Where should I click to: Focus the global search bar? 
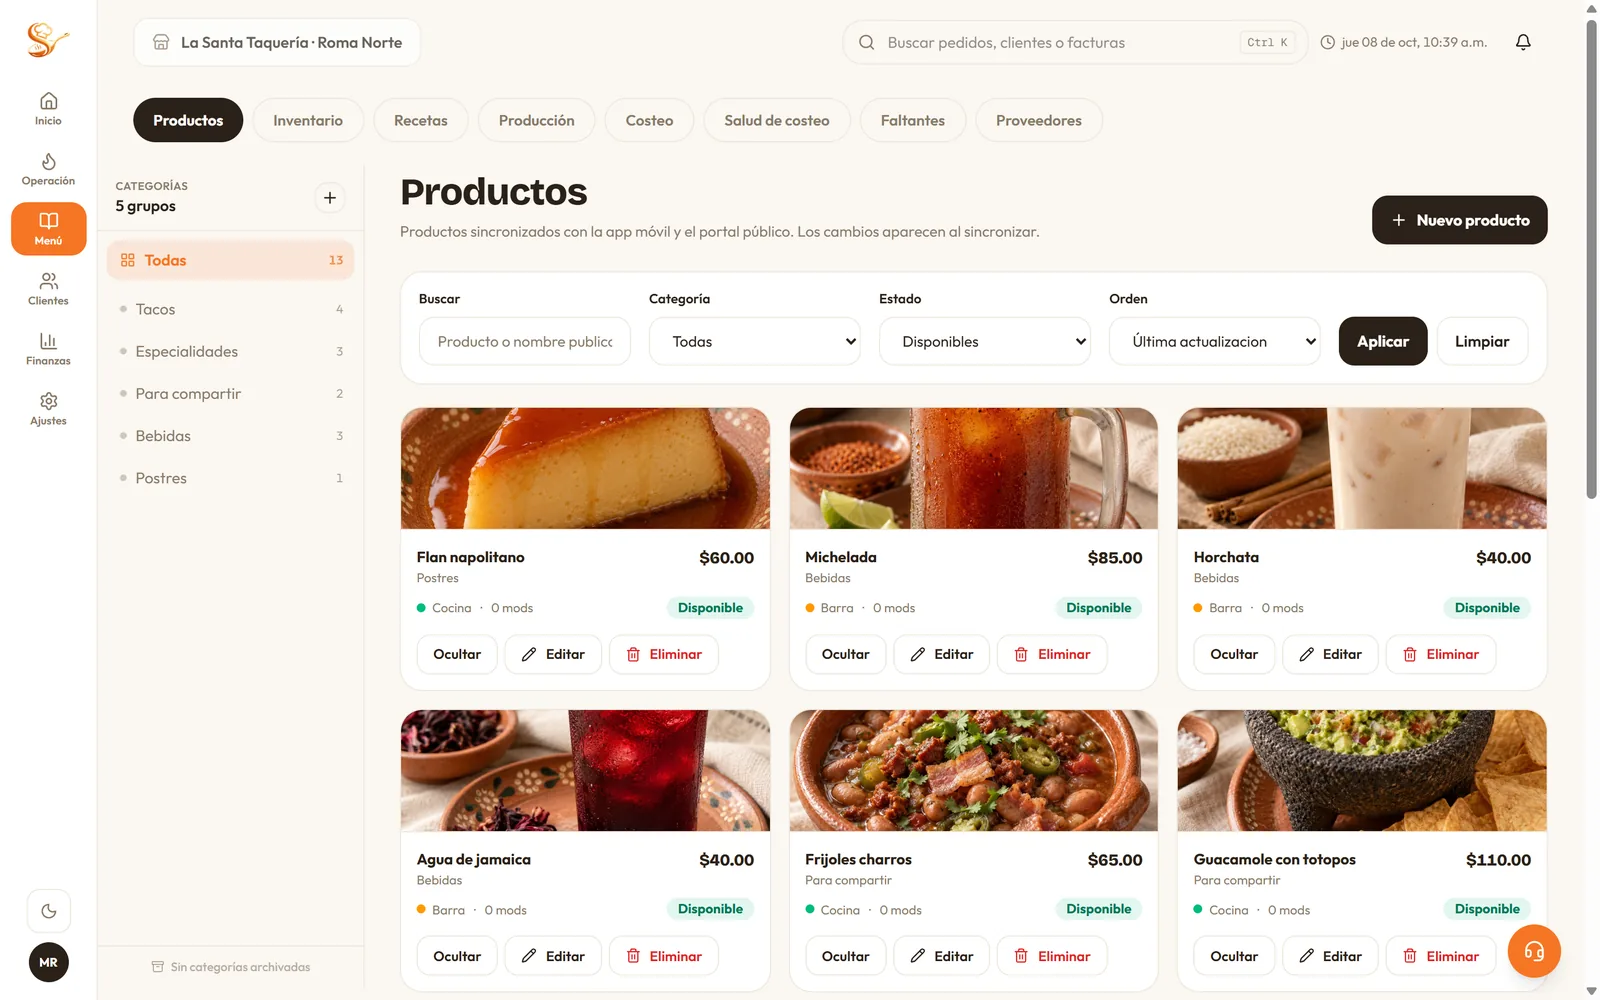(1075, 42)
